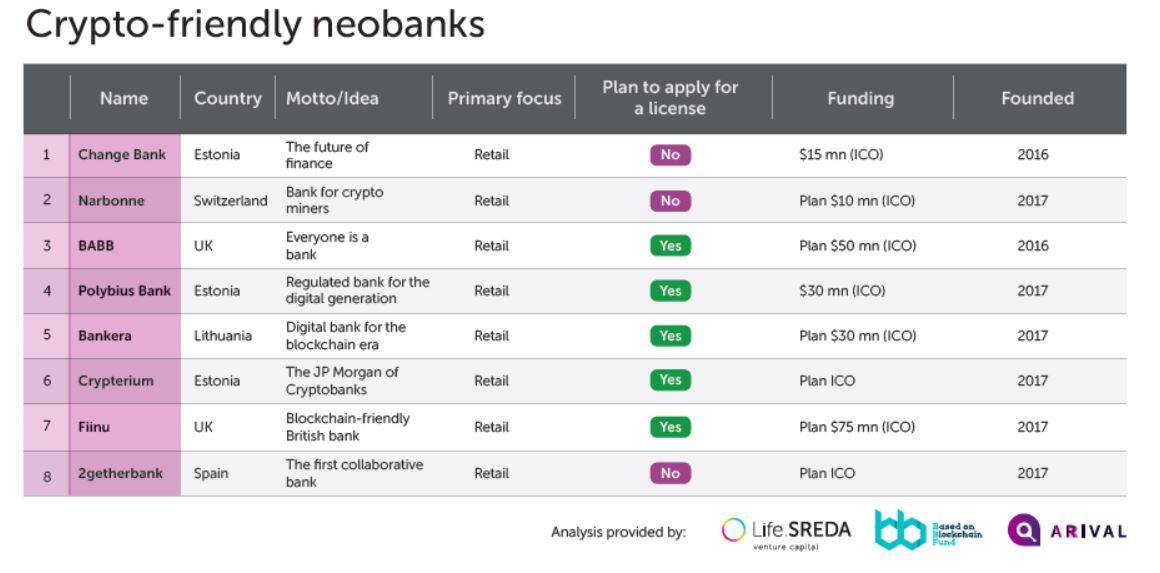
Task: Click The JP Morgan of Cryptobanks motto
Action: click(342, 381)
